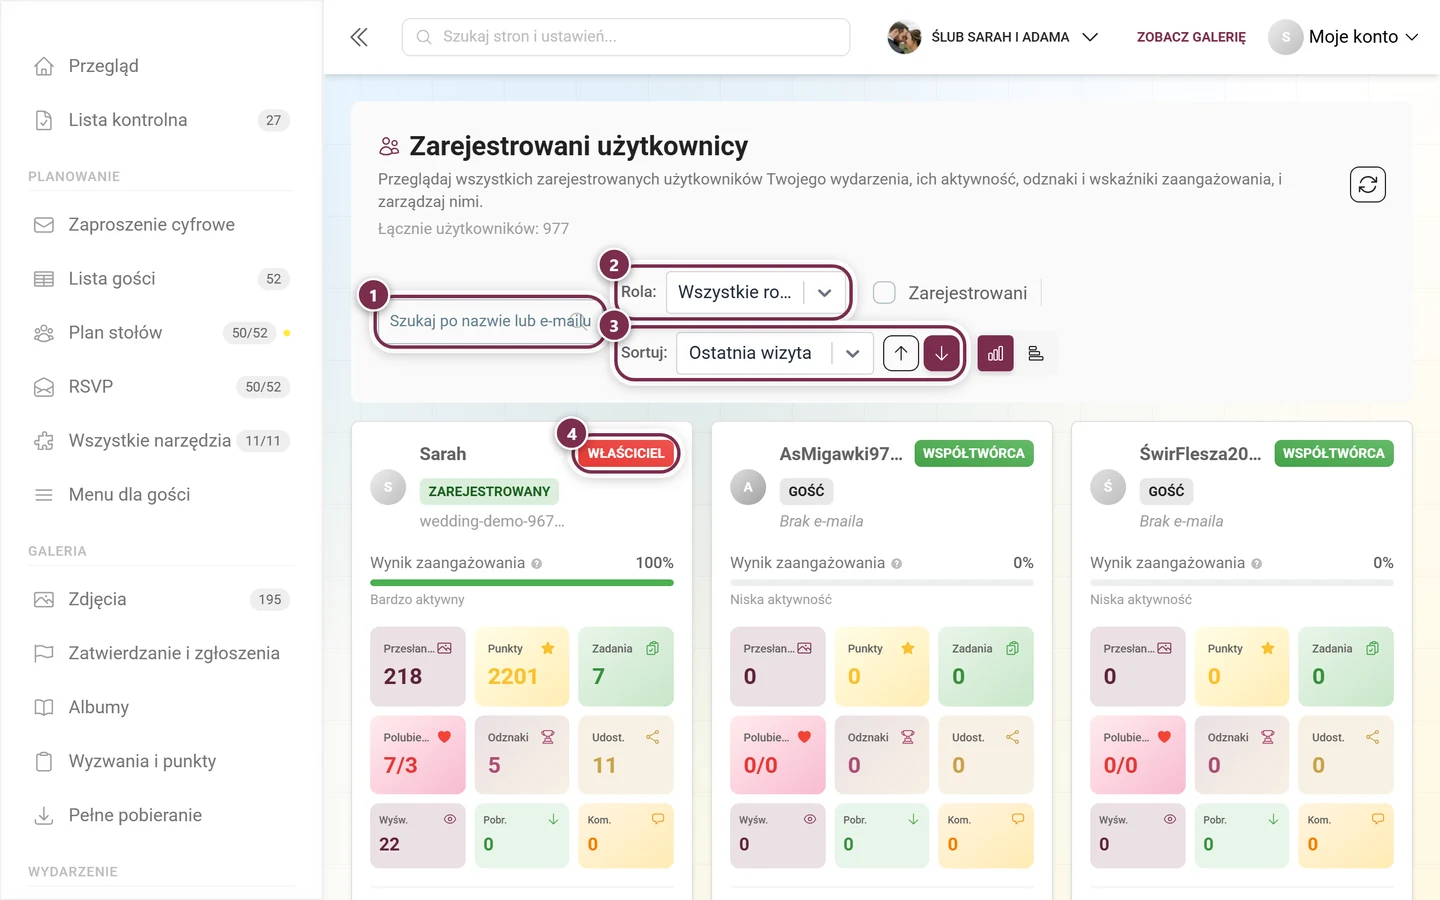Click AsMigawki97's 0% engagement progress bar
The width and height of the screenshot is (1440, 900).
click(882, 583)
